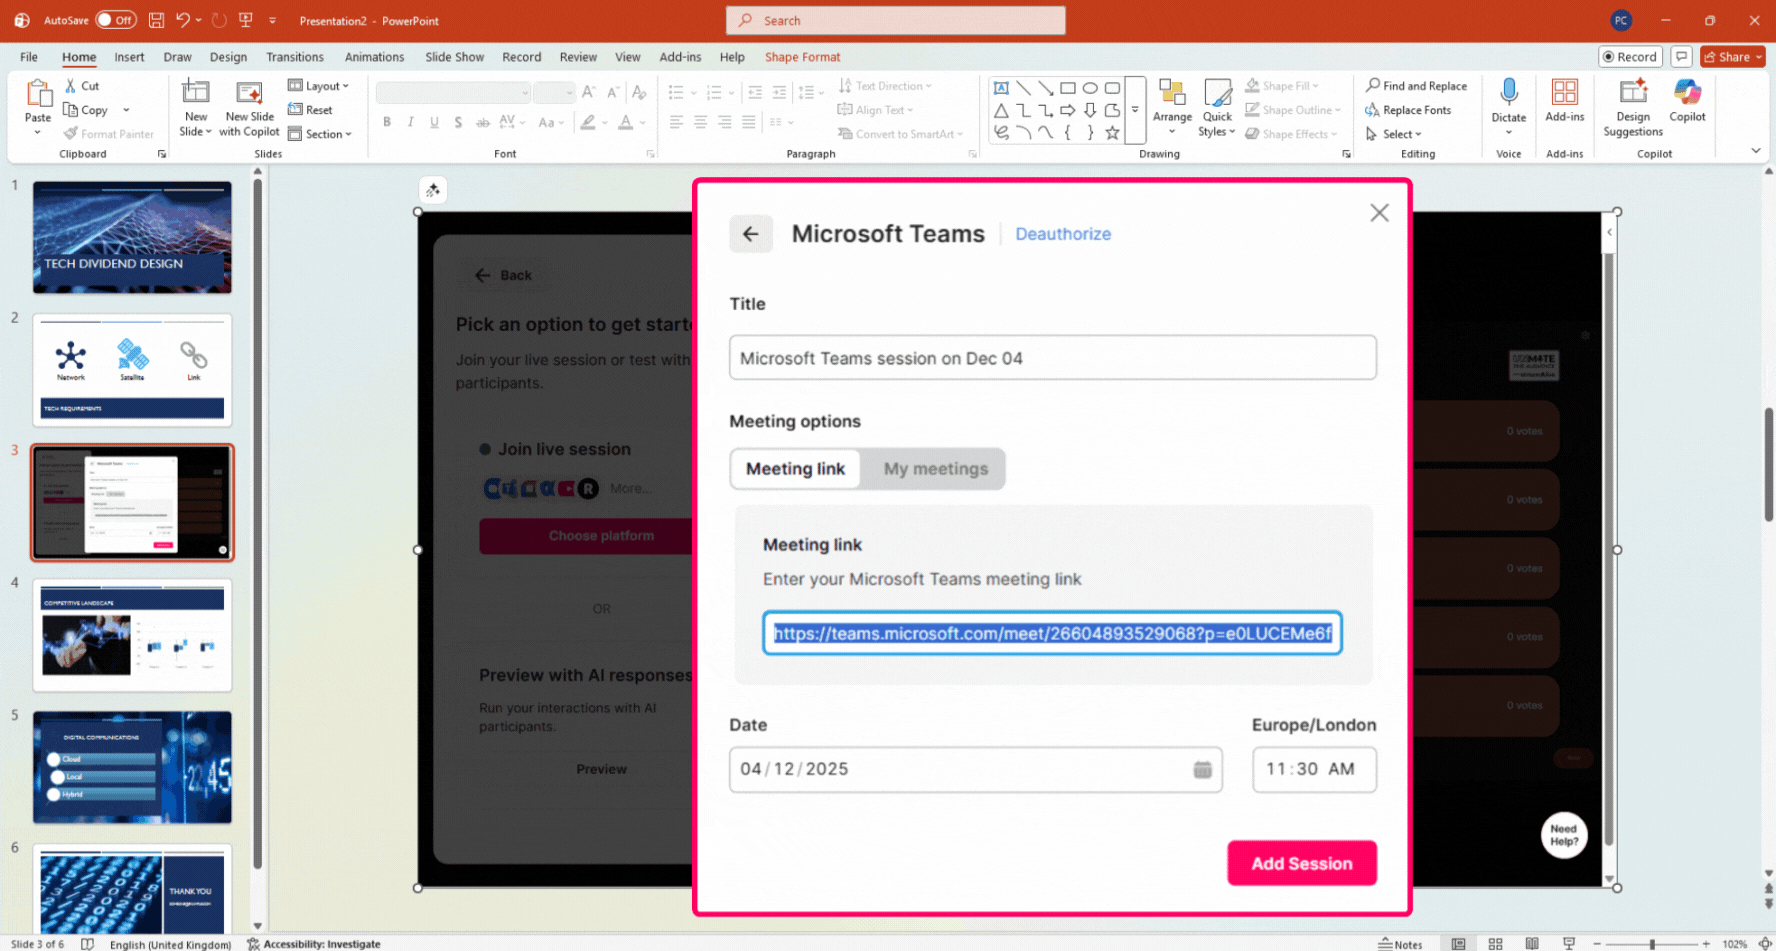Click the back arrow beside Microsoft Teams
This screenshot has width=1776, height=951.
750,234
